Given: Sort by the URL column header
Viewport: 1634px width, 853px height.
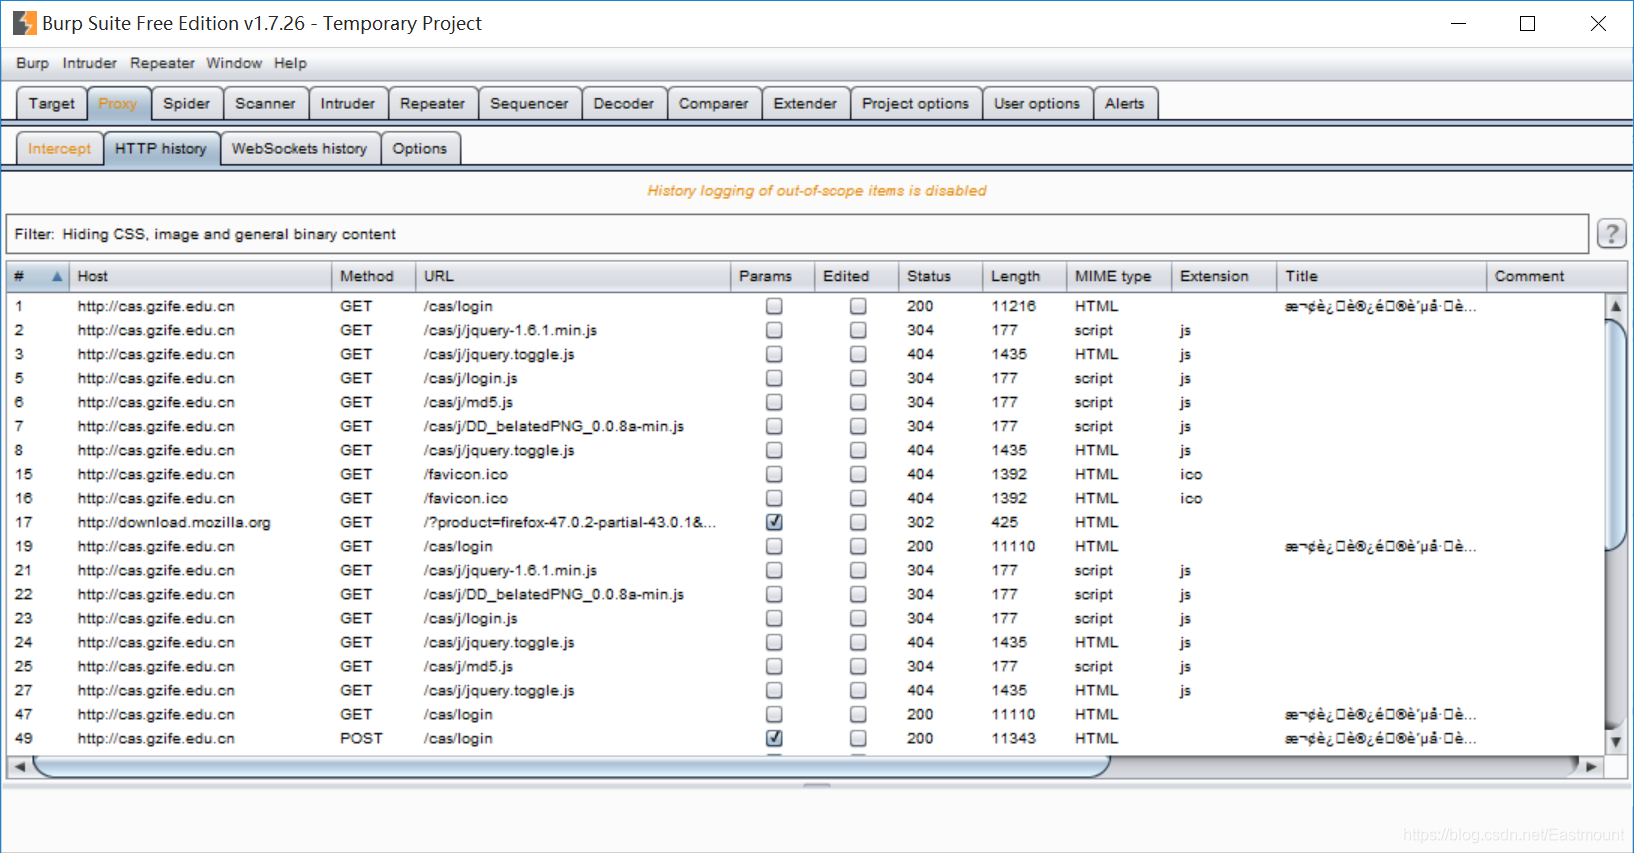Looking at the screenshot, I should click(x=572, y=276).
